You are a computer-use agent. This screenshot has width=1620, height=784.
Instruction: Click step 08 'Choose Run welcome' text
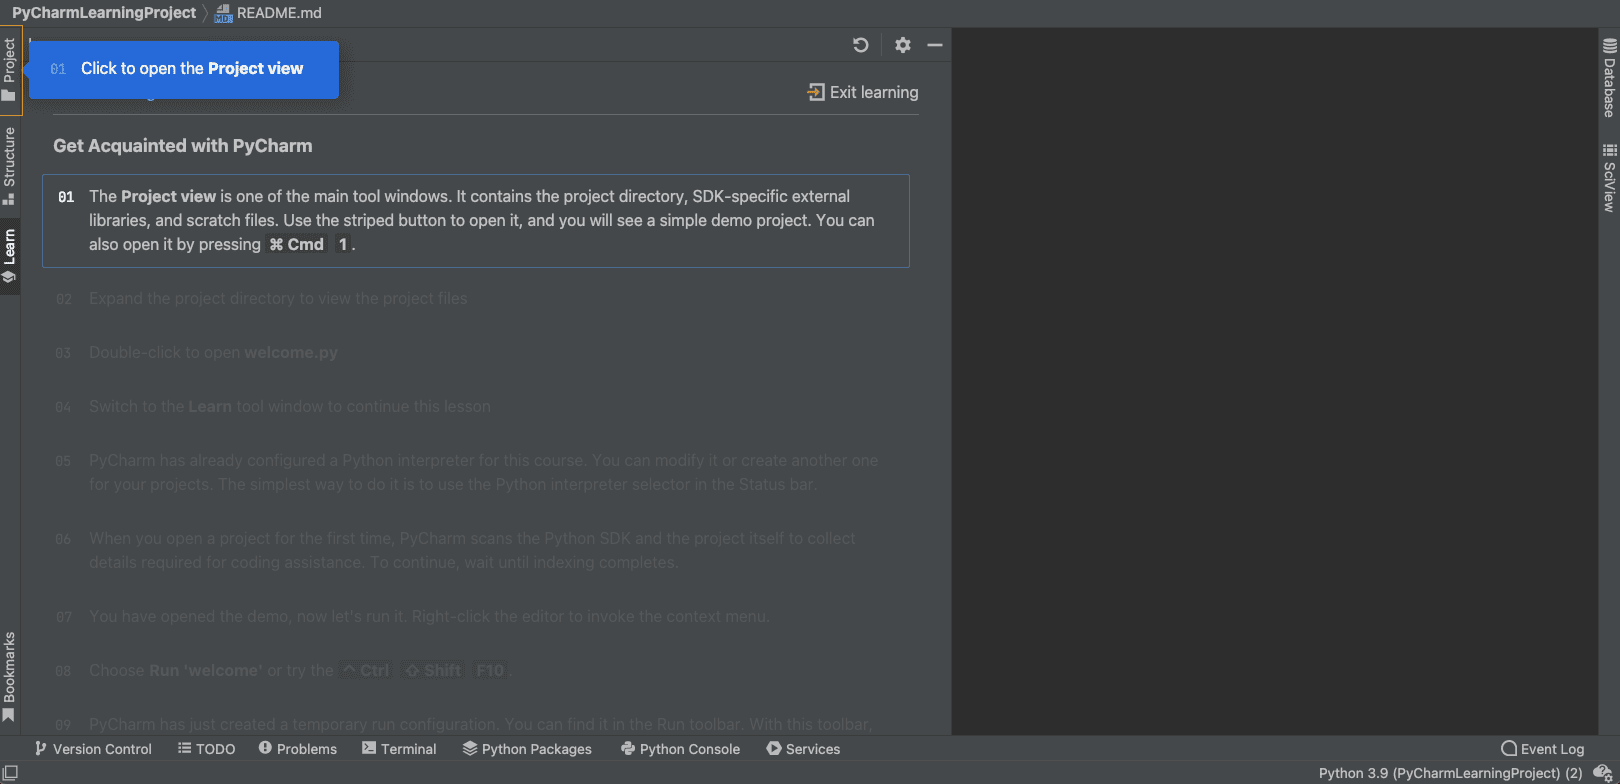[x=299, y=671]
